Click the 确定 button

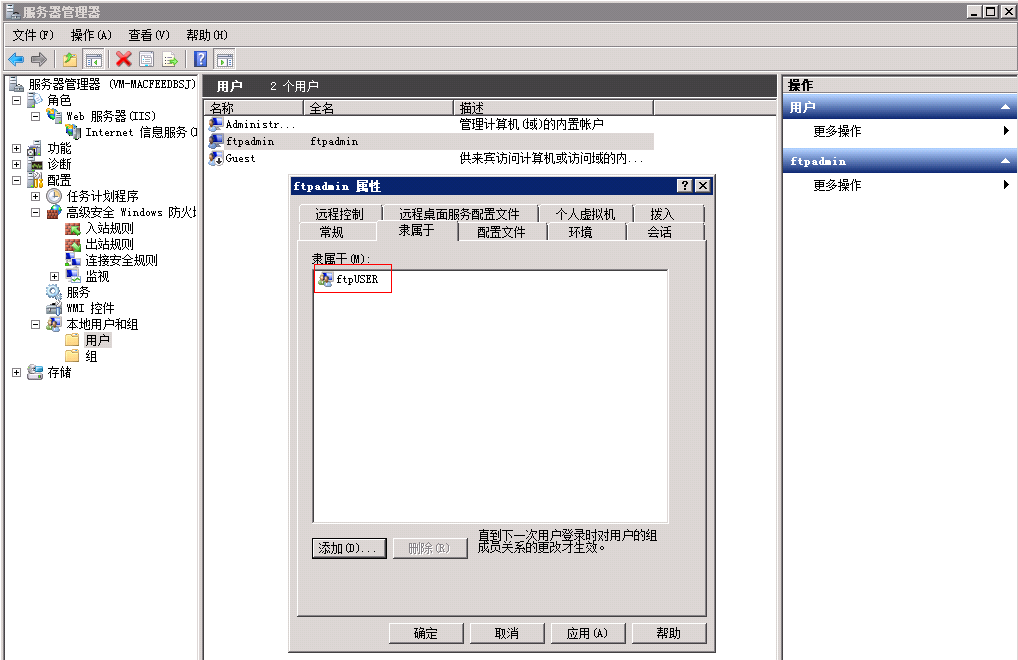[426, 633]
